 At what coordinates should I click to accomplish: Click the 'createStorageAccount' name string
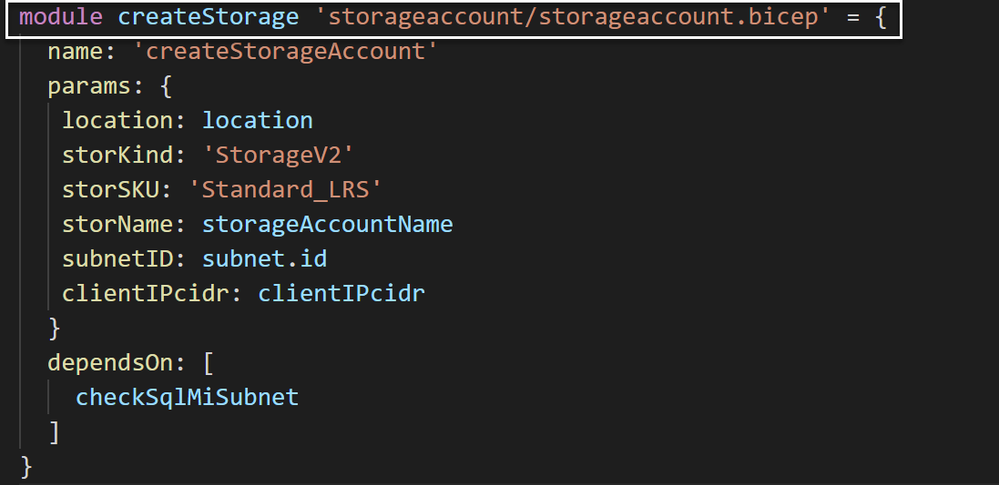click(285, 51)
